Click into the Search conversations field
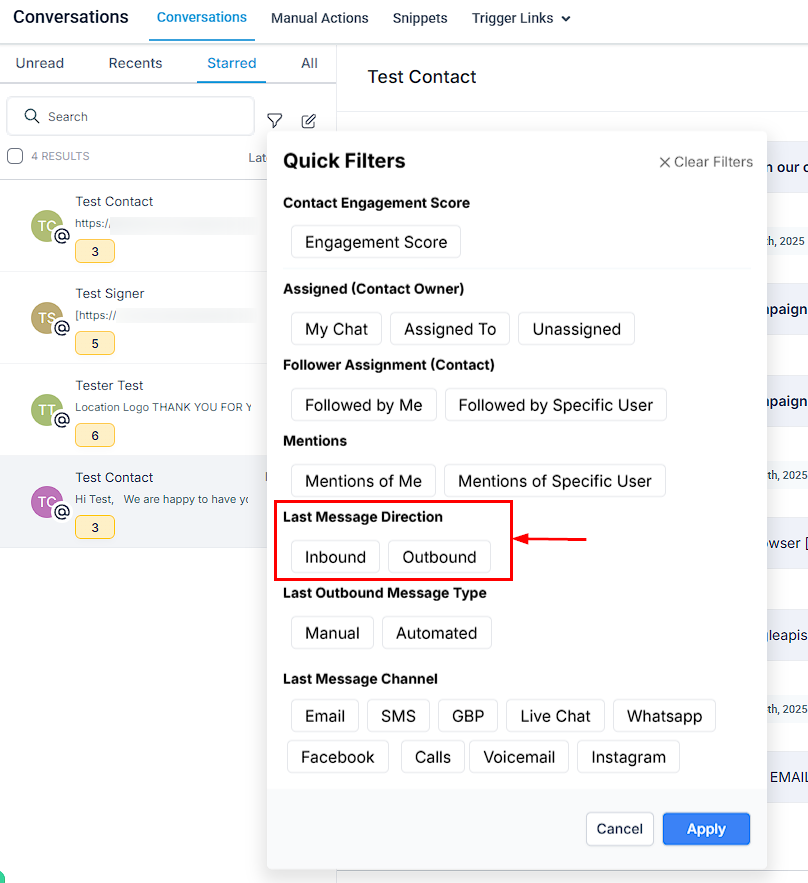Viewport: 808px width, 883px height. (131, 116)
